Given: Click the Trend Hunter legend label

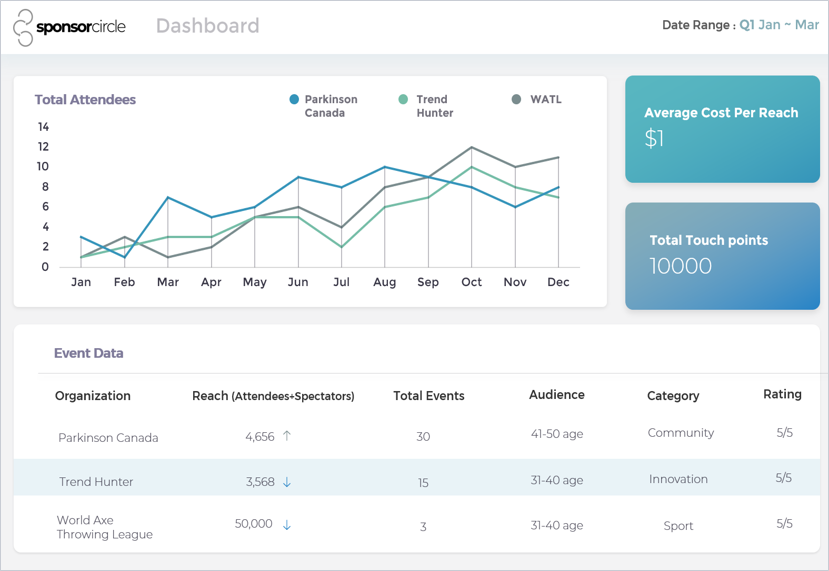Looking at the screenshot, I should coord(435,106).
